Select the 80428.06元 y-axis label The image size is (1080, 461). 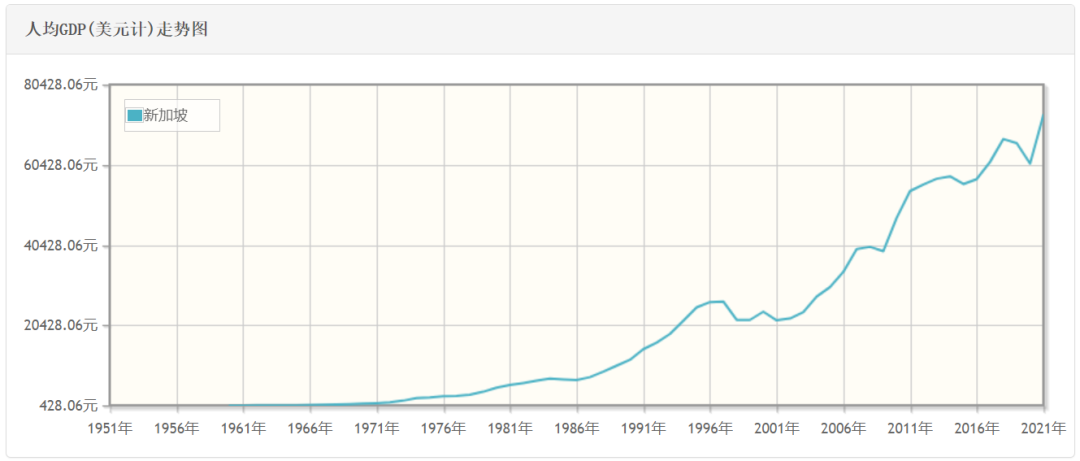pyautogui.click(x=61, y=86)
